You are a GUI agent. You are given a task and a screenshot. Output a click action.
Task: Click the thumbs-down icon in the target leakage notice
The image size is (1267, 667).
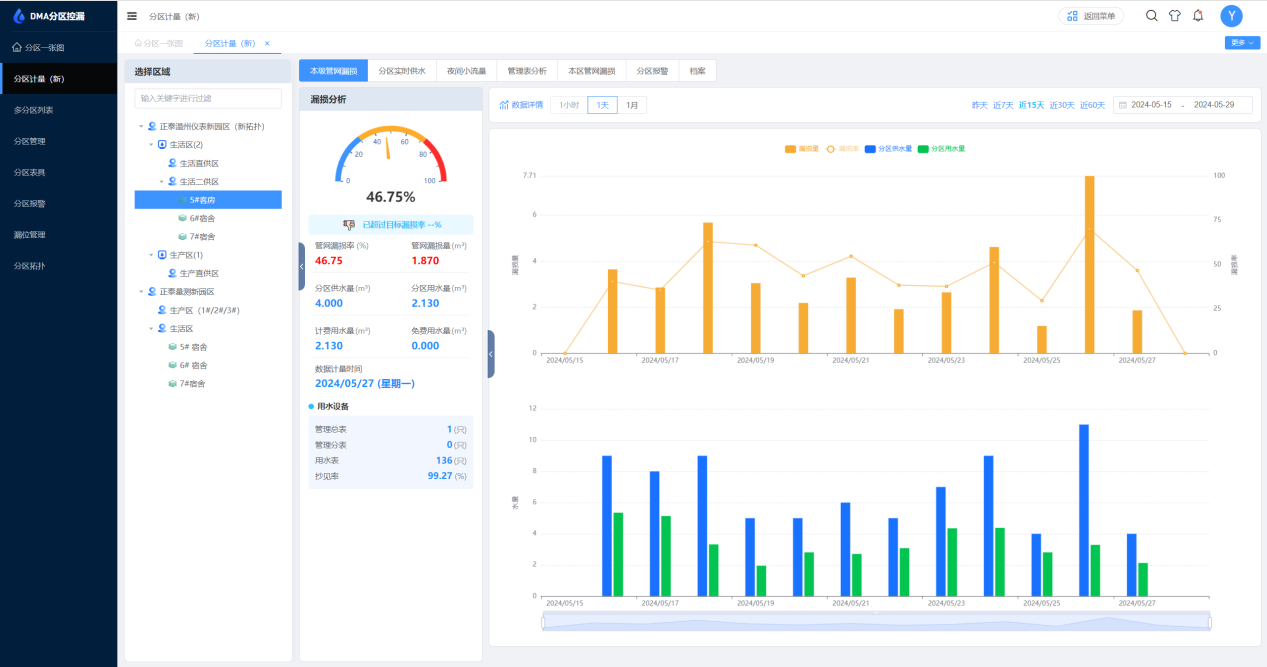coord(349,225)
